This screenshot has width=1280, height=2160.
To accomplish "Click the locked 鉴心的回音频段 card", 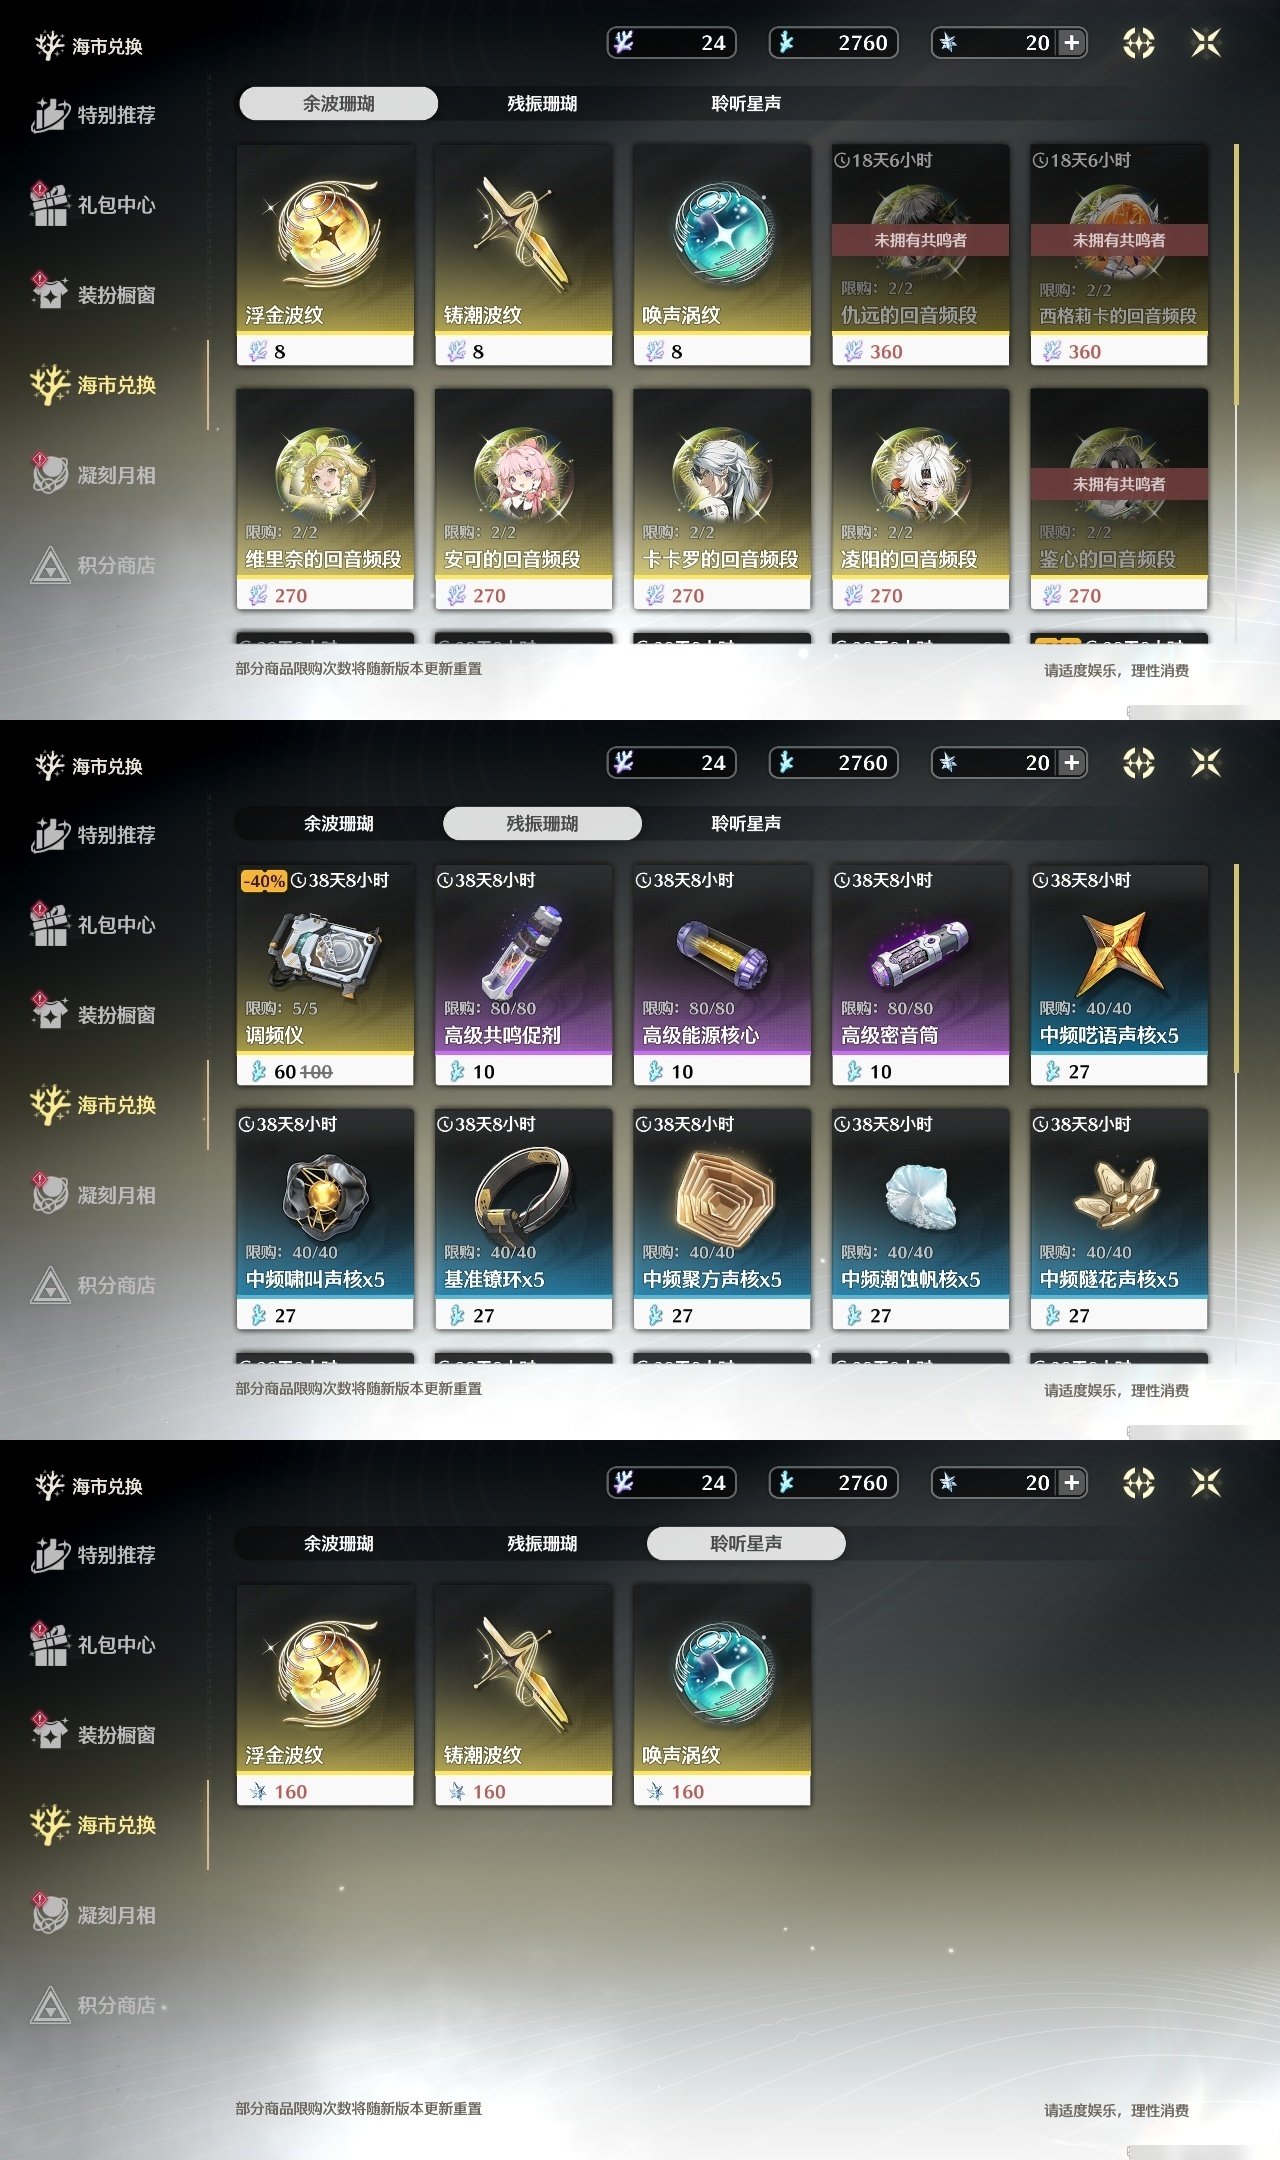I will click(x=1119, y=499).
